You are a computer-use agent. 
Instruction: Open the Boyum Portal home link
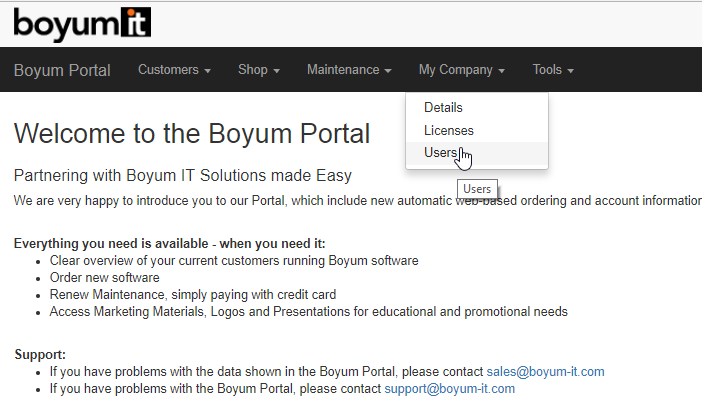[62, 70]
